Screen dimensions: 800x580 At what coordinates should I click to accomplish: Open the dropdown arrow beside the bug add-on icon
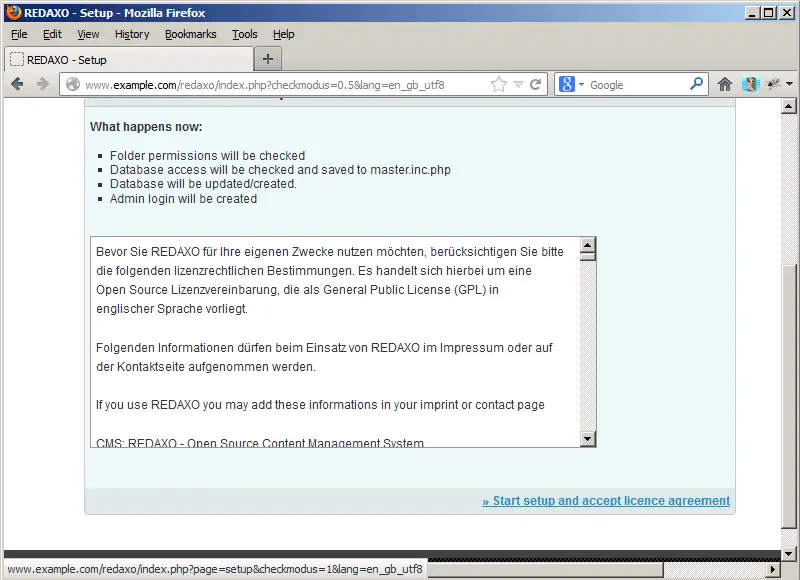point(790,84)
